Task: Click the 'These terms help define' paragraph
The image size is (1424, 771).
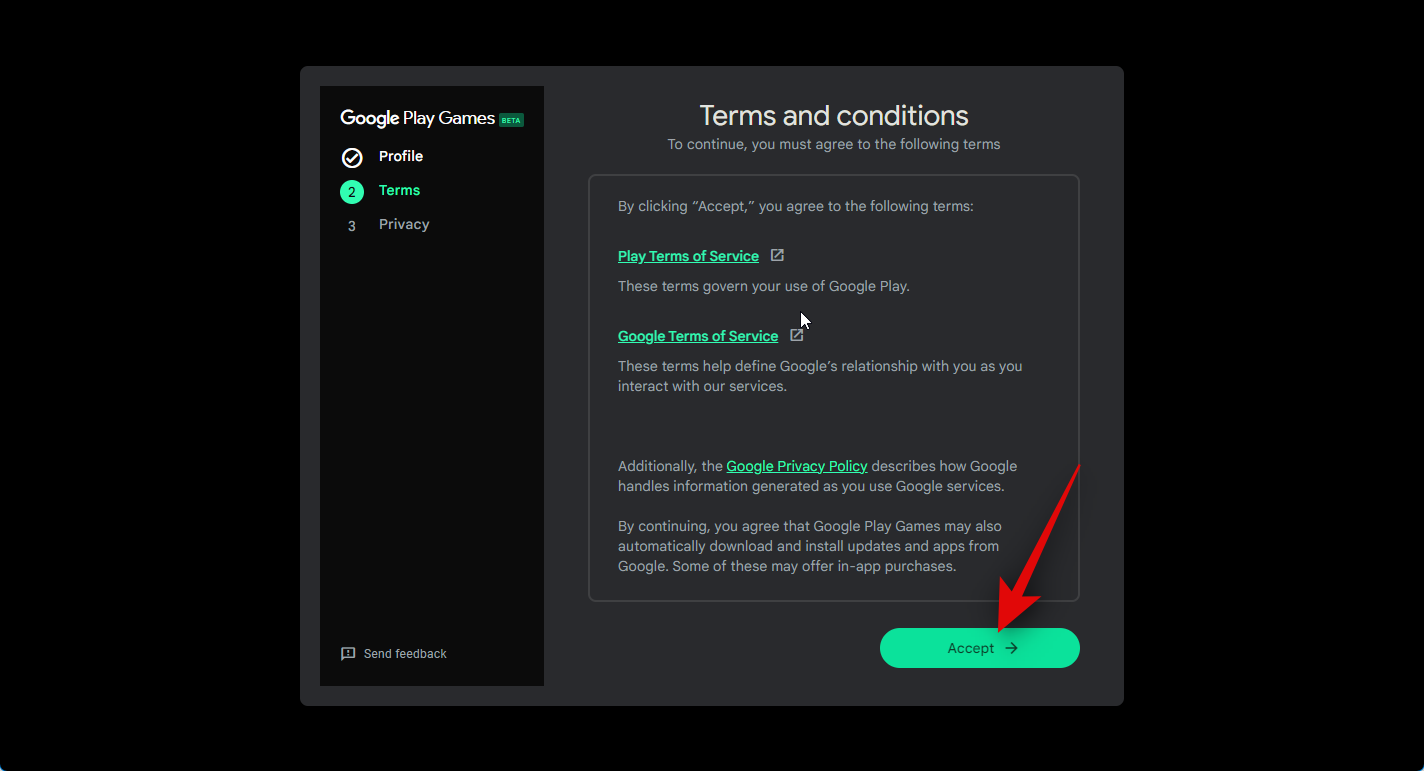Action: point(820,376)
